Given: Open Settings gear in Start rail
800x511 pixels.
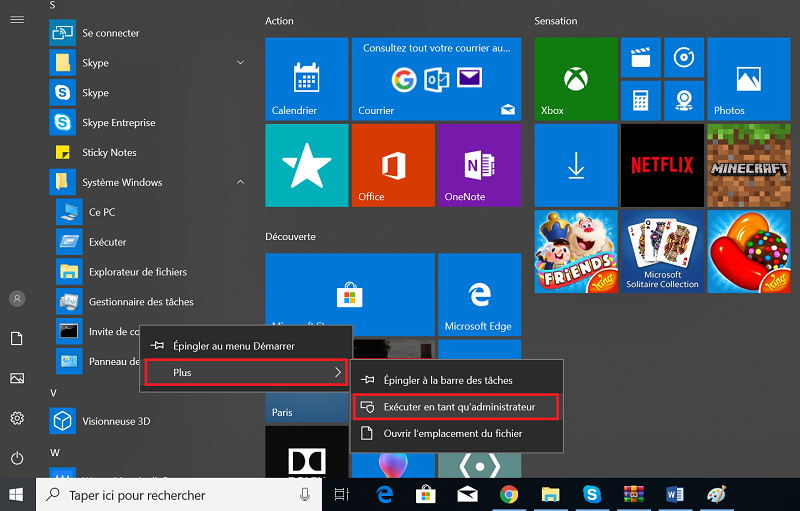Looking at the screenshot, I should pyautogui.click(x=17, y=418).
